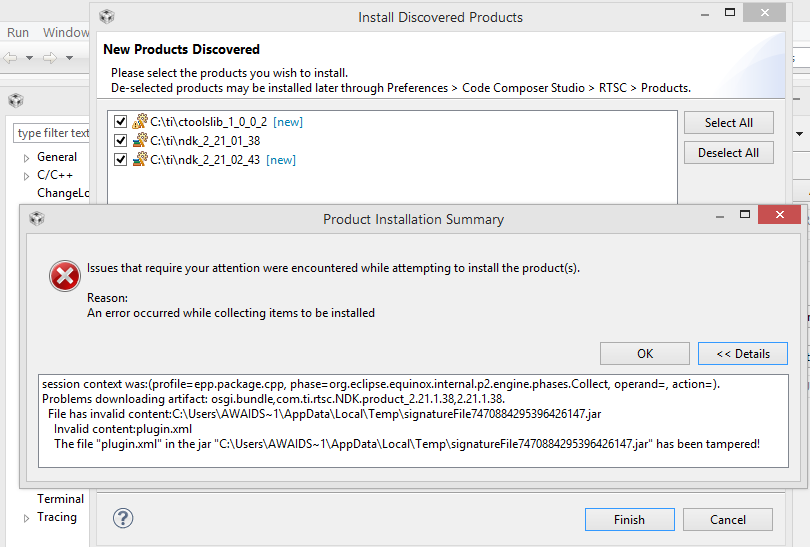Viewport: 810px width, 547px height.
Task: Toggle the C:\ti\ndk_2_21_01_38 checkbox
Action: point(121,141)
